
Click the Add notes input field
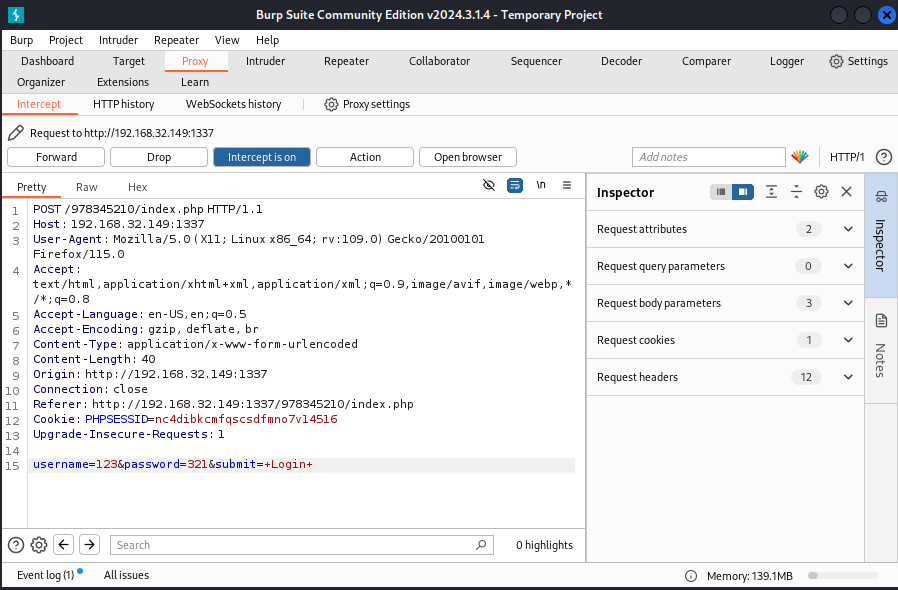pyautogui.click(x=709, y=157)
